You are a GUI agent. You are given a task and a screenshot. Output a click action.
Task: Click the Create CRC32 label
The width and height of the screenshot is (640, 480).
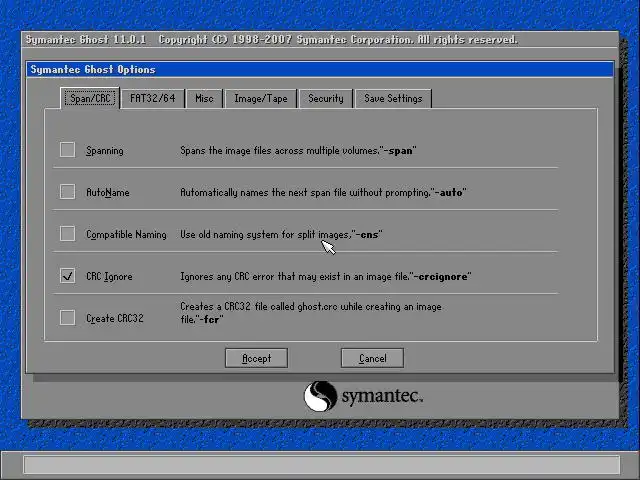(x=115, y=318)
